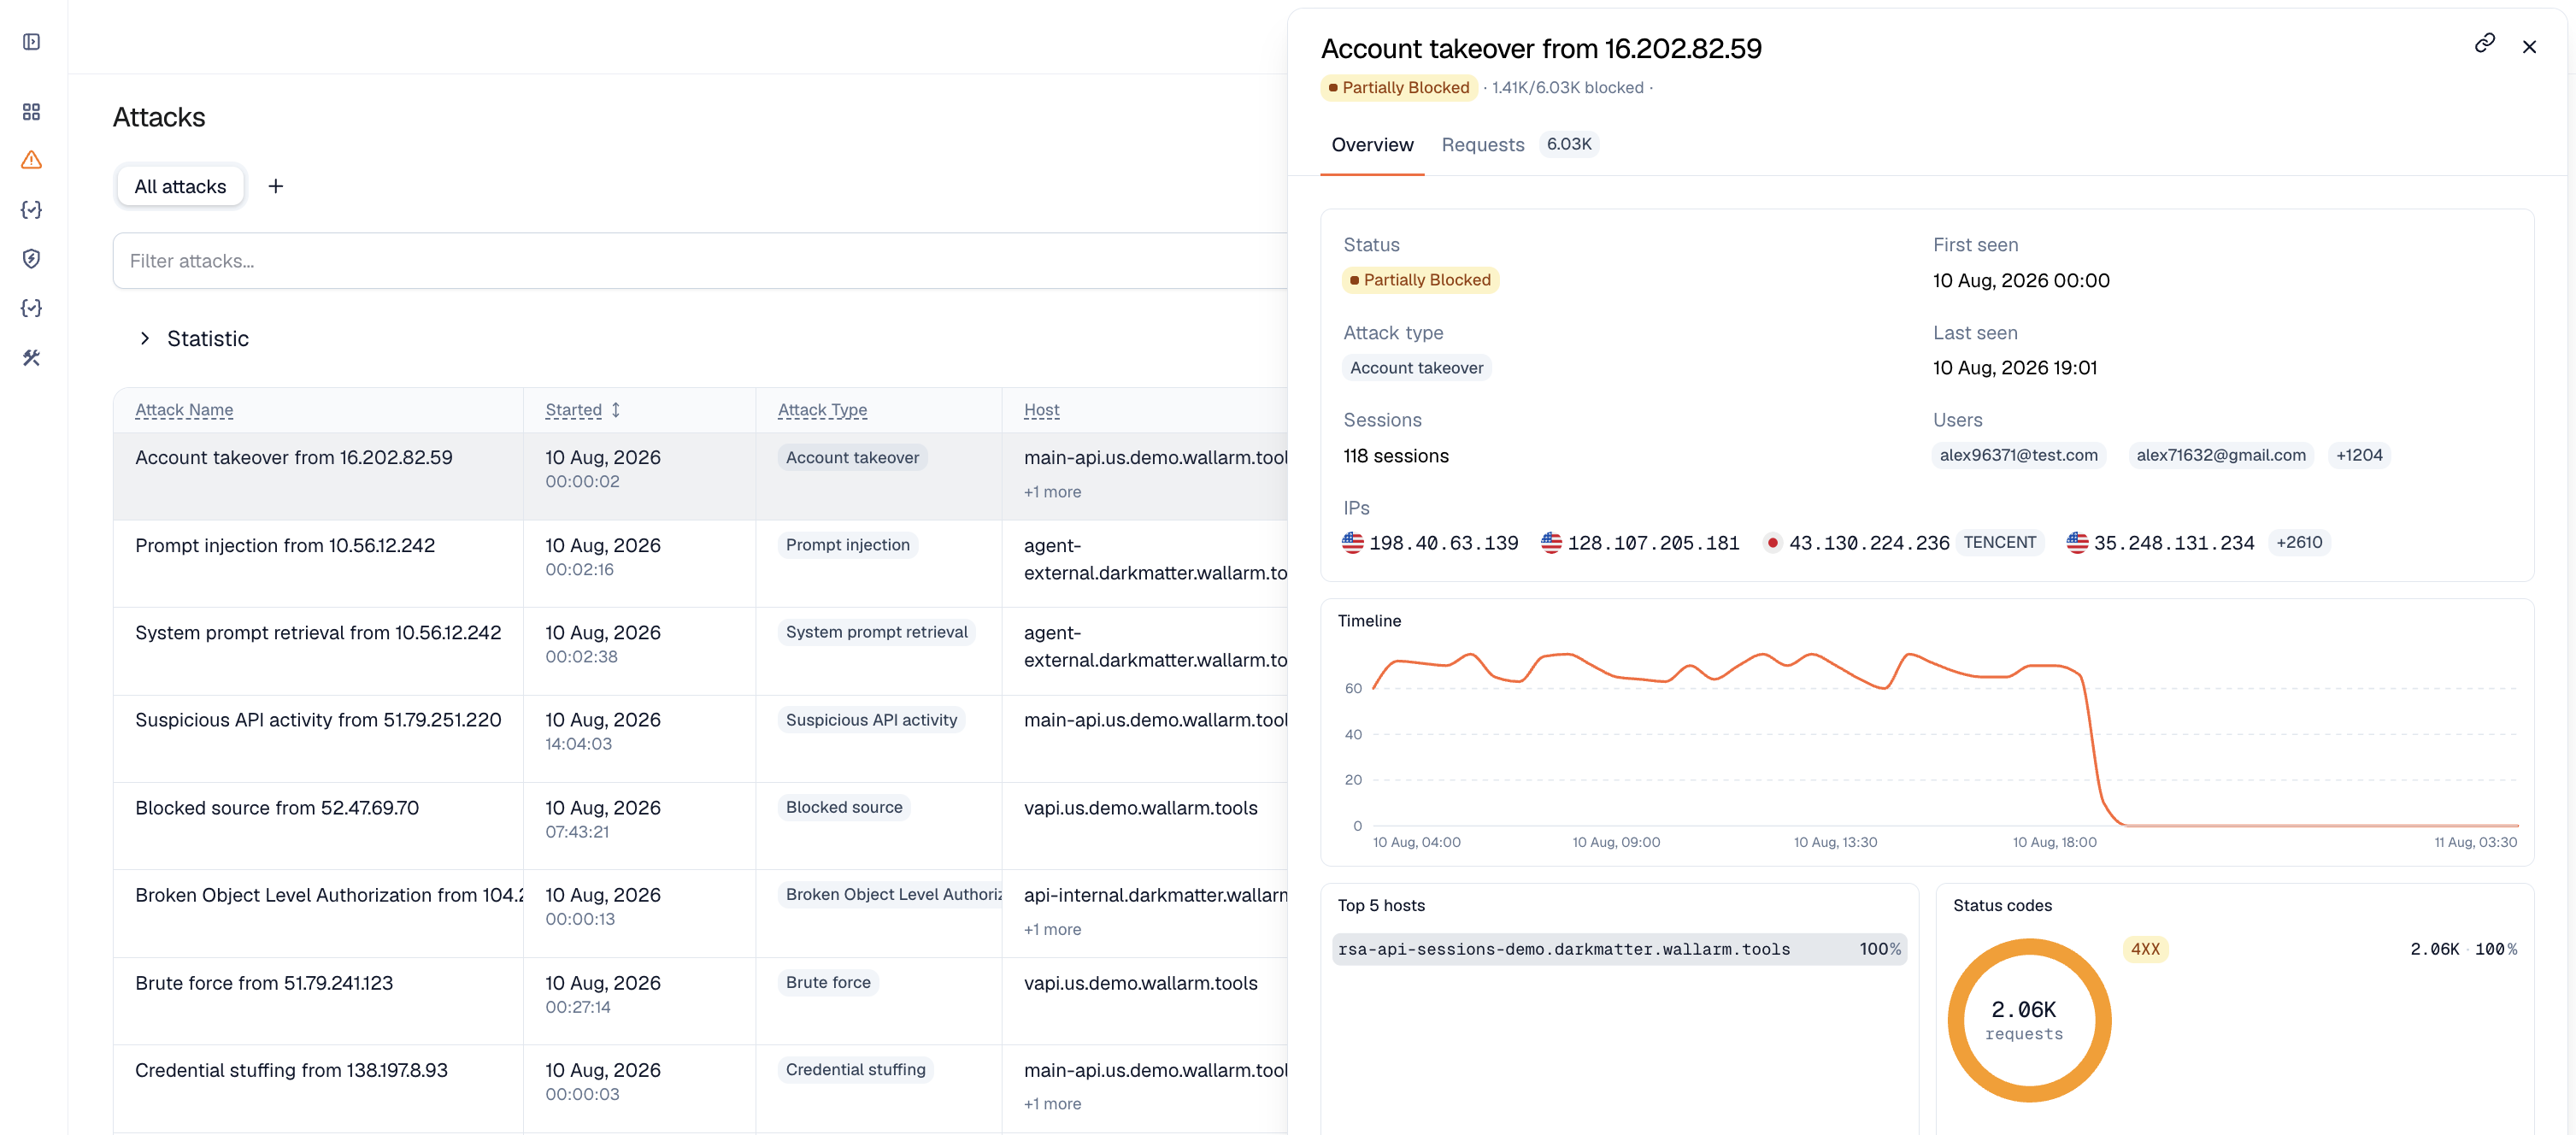2576x1135 pixels.
Task: Sort by Attack Name column header
Action: tap(184, 410)
